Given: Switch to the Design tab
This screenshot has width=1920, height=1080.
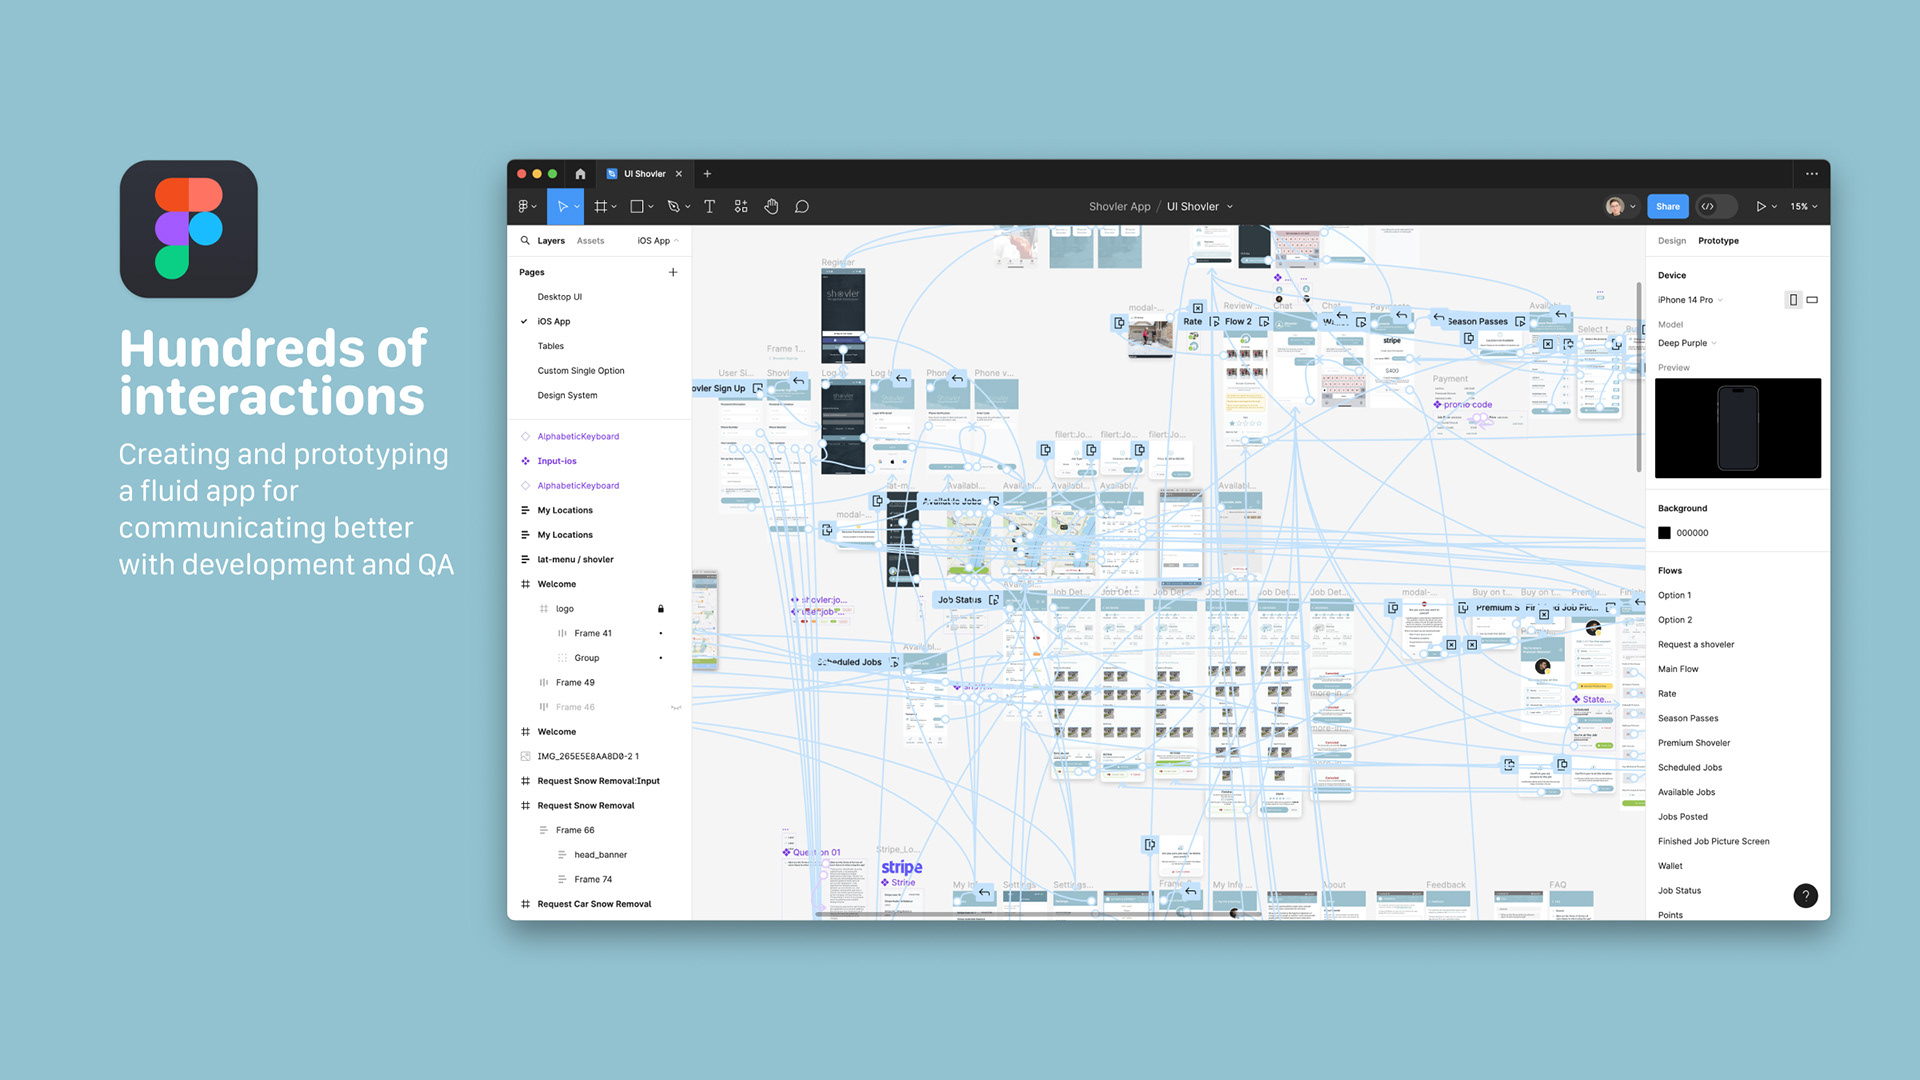Looking at the screenshot, I should pyautogui.click(x=1671, y=241).
